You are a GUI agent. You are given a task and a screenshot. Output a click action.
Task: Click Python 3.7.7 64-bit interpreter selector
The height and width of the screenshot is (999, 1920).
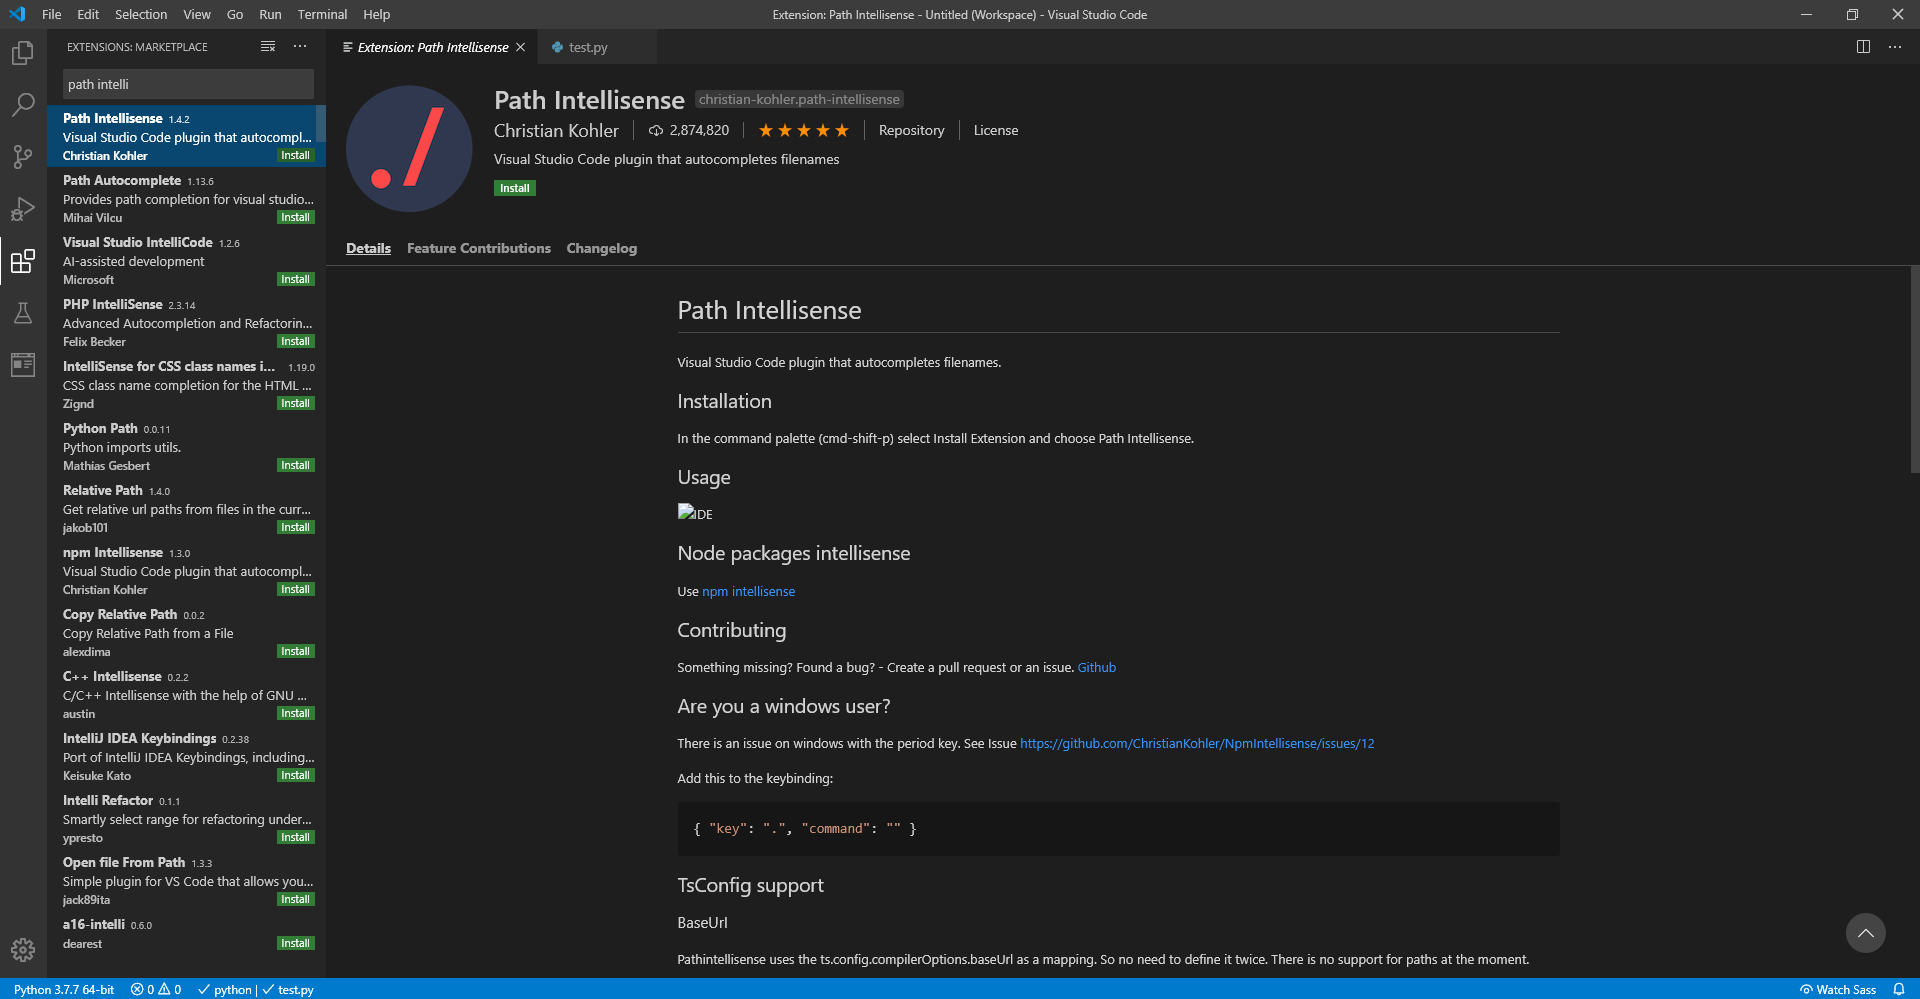click(x=64, y=989)
